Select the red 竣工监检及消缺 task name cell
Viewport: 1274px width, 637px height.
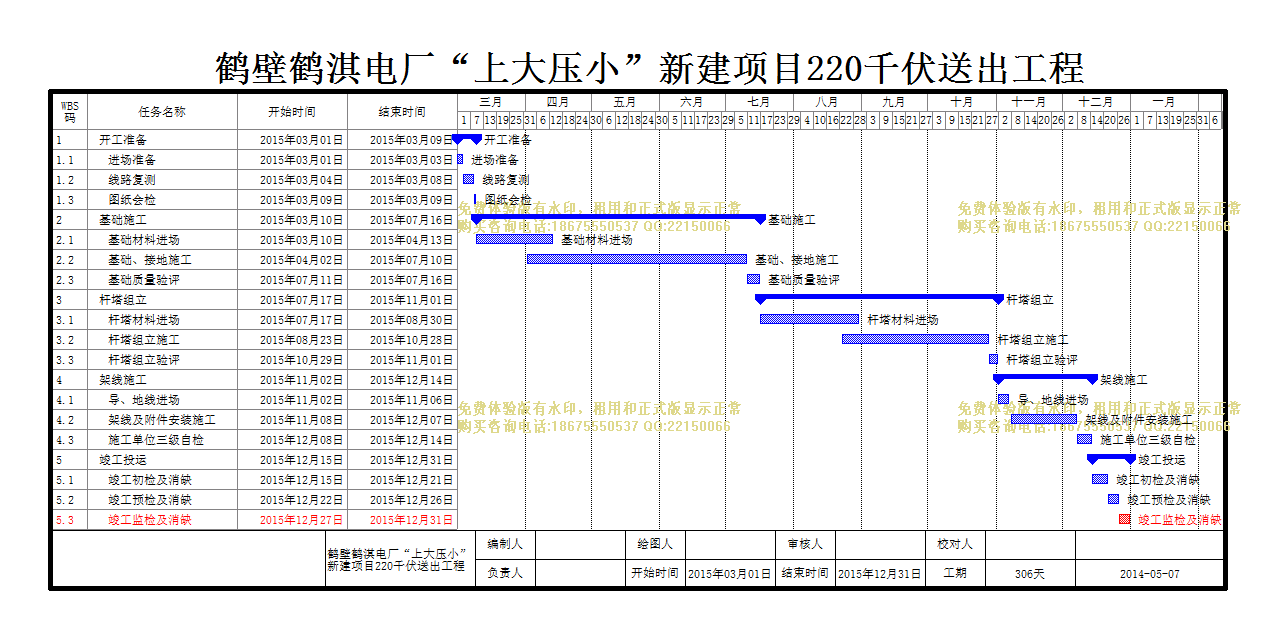tap(162, 520)
